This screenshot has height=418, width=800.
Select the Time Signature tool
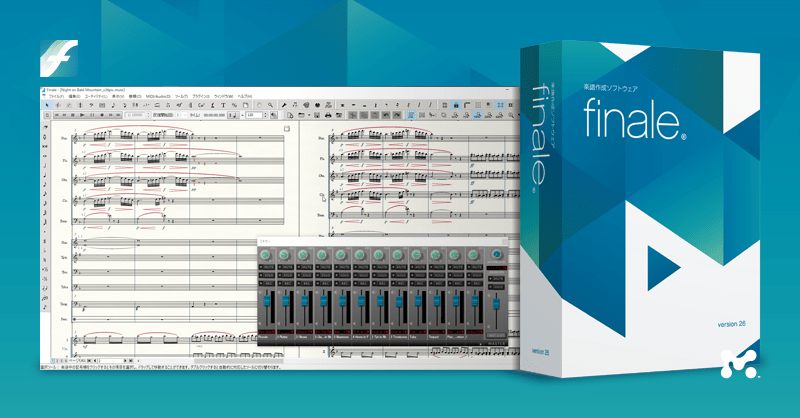click(x=80, y=105)
